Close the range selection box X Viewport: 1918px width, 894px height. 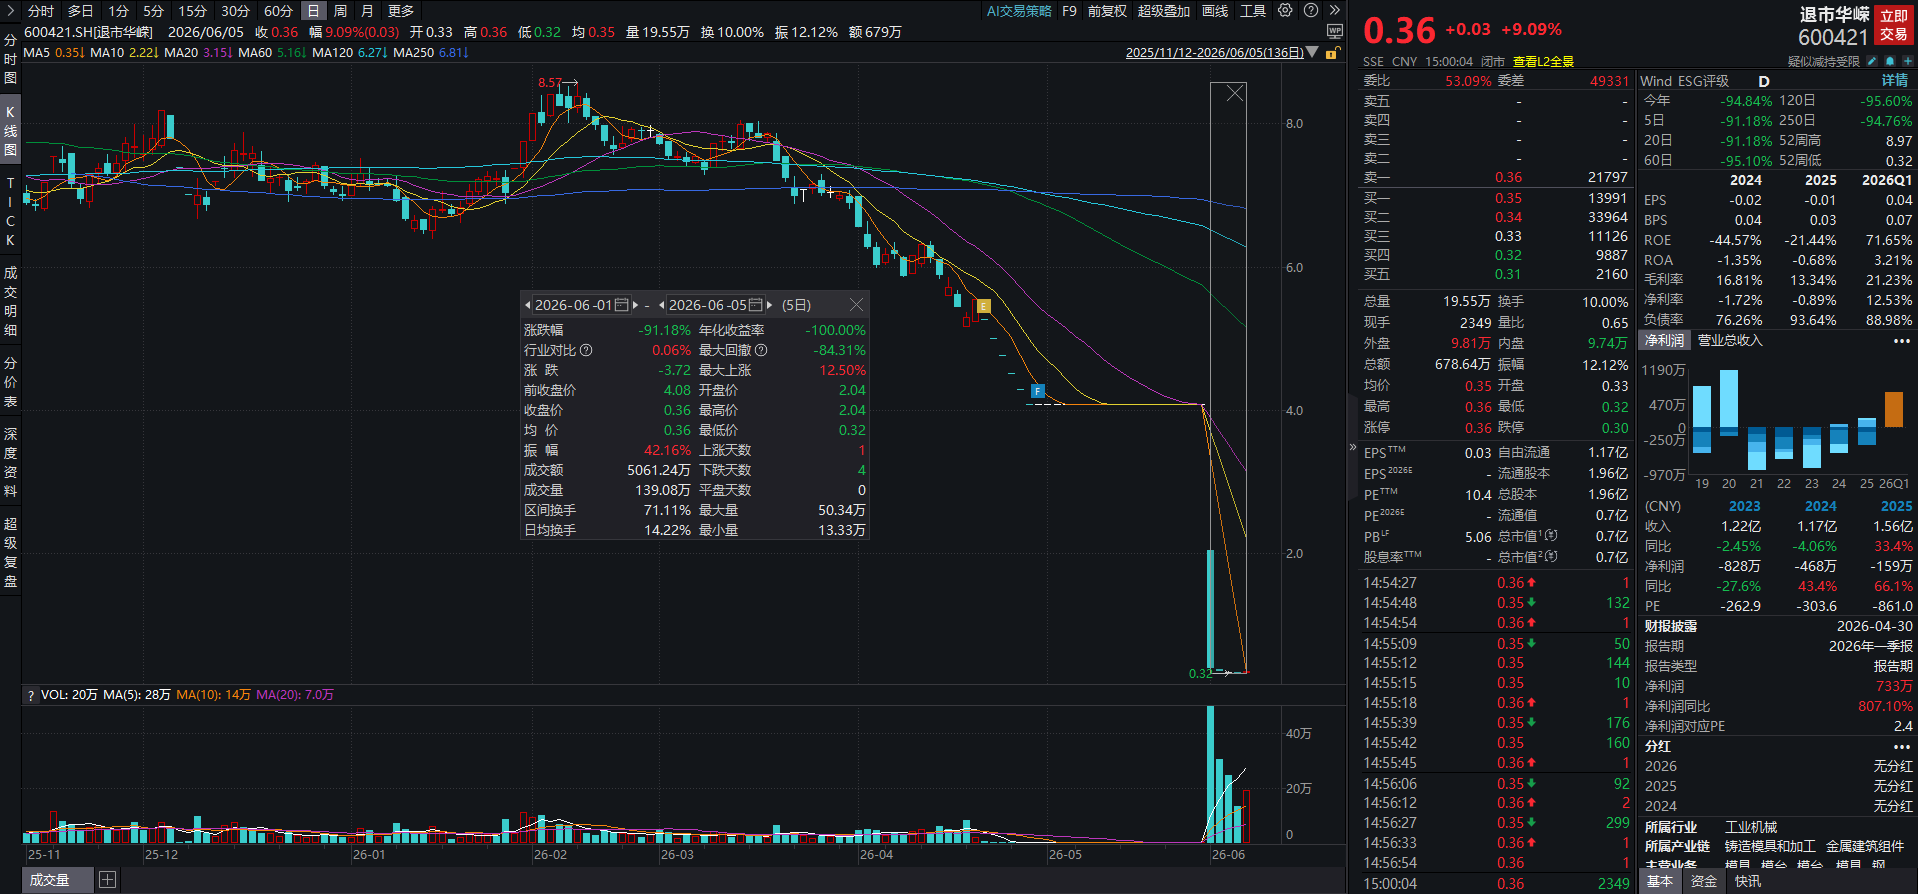click(x=1235, y=93)
